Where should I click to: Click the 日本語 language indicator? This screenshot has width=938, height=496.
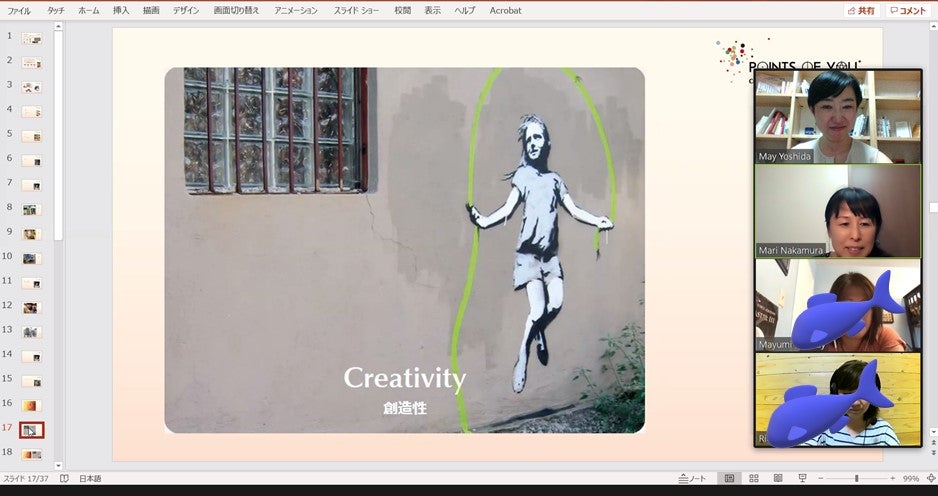[90, 479]
